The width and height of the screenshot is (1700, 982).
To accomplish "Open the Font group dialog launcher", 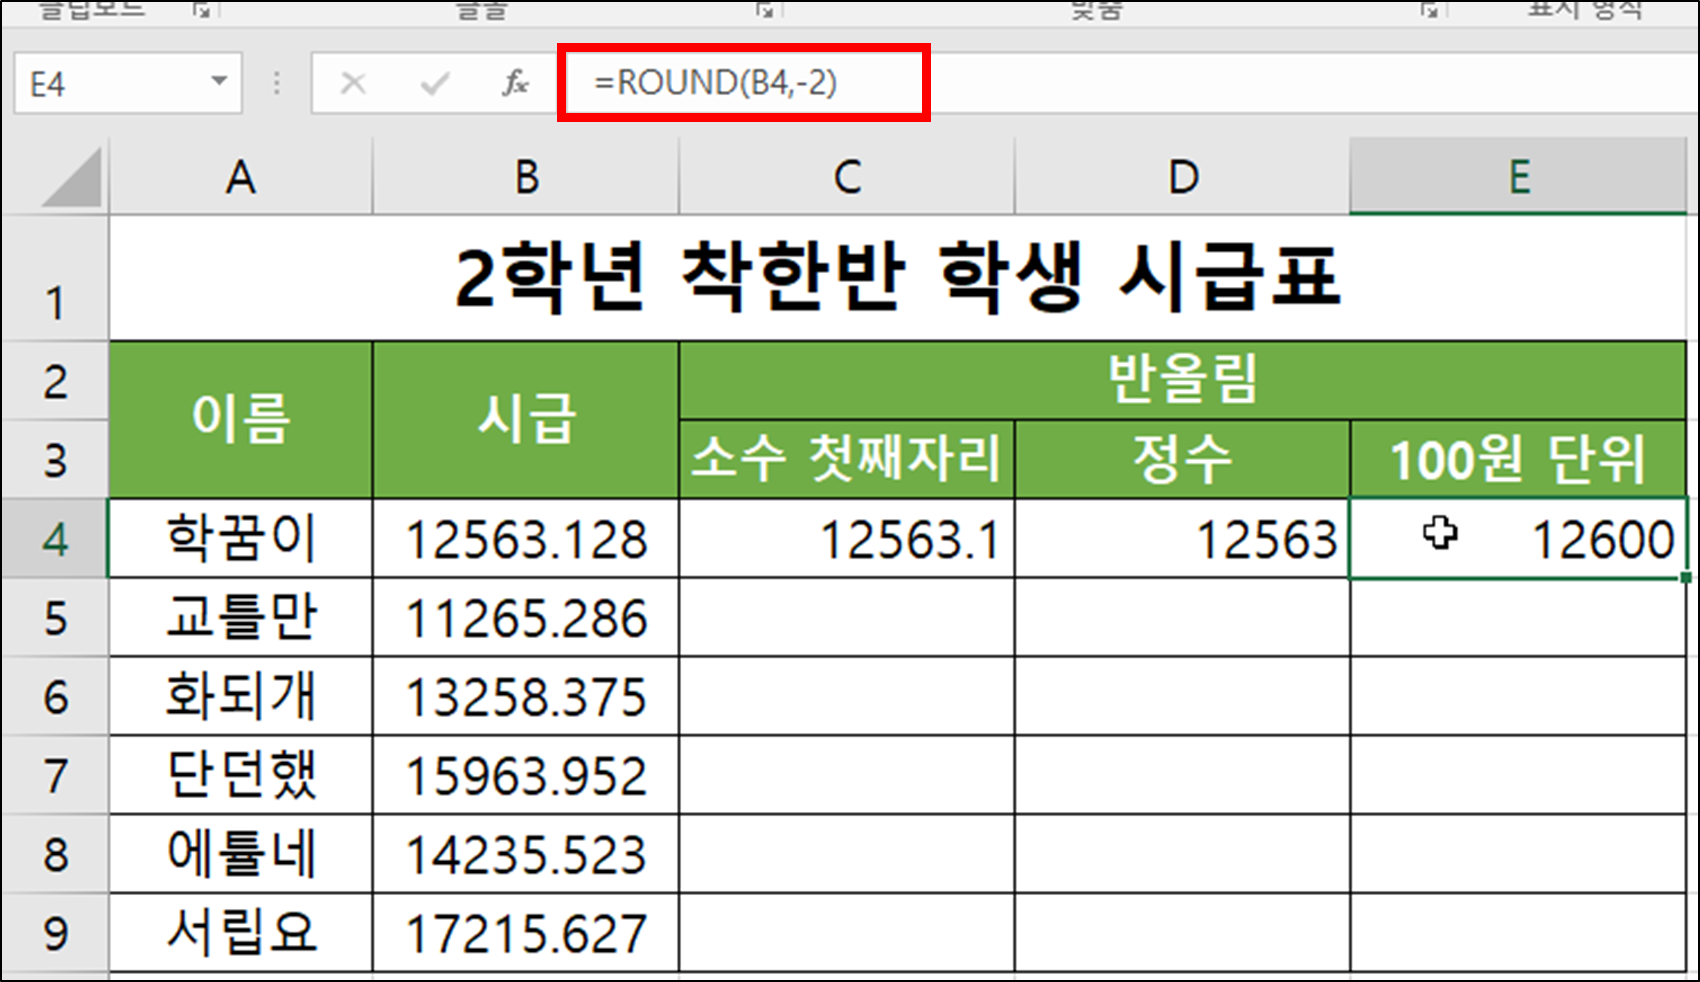I will point(766,12).
